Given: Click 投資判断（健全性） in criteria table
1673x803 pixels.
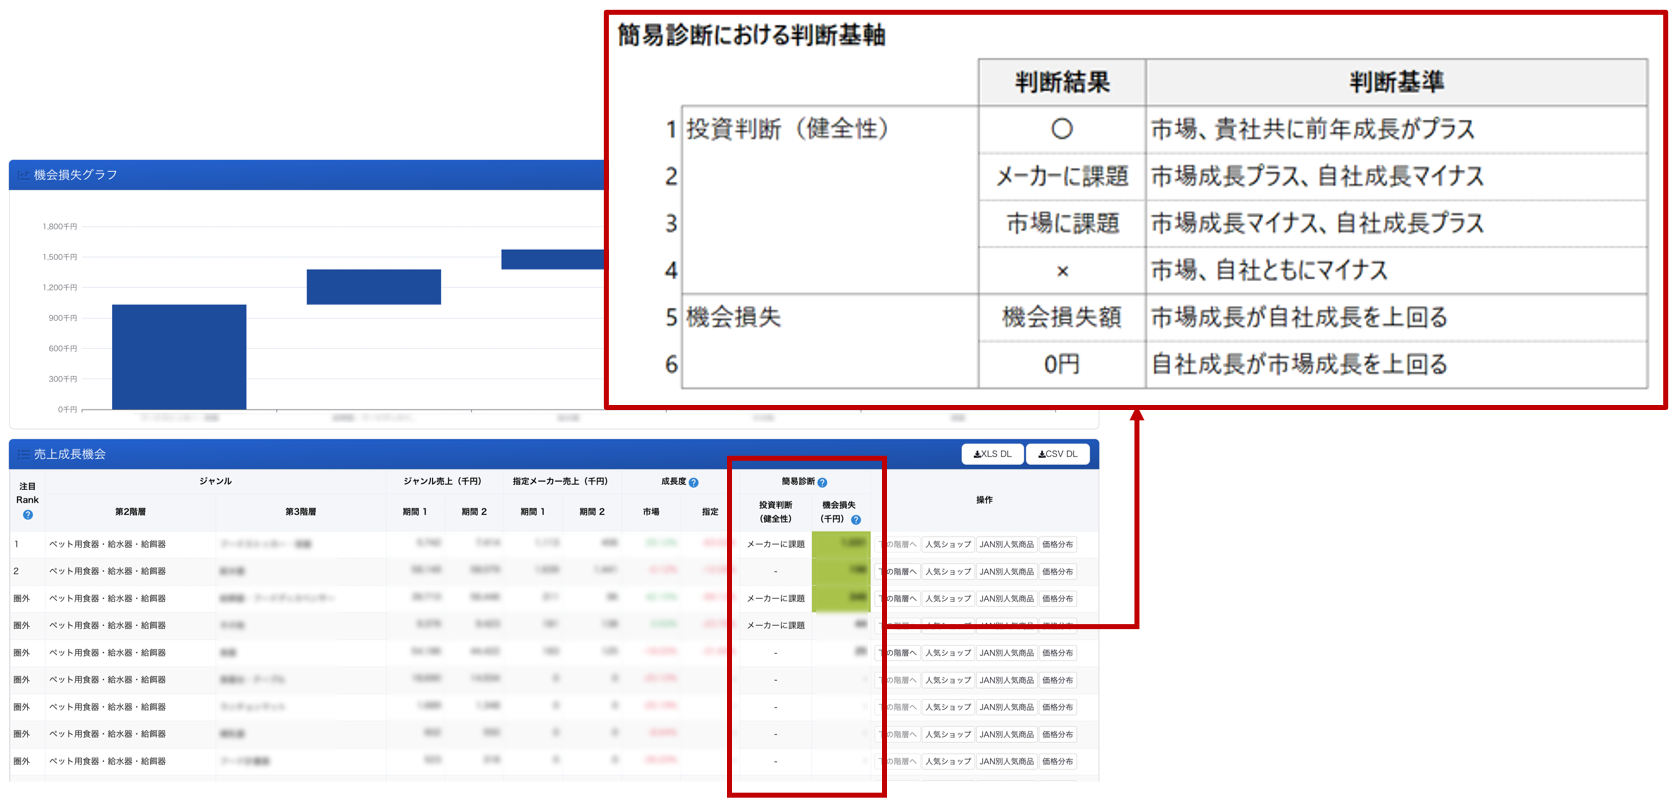Looking at the screenshot, I should (x=788, y=129).
